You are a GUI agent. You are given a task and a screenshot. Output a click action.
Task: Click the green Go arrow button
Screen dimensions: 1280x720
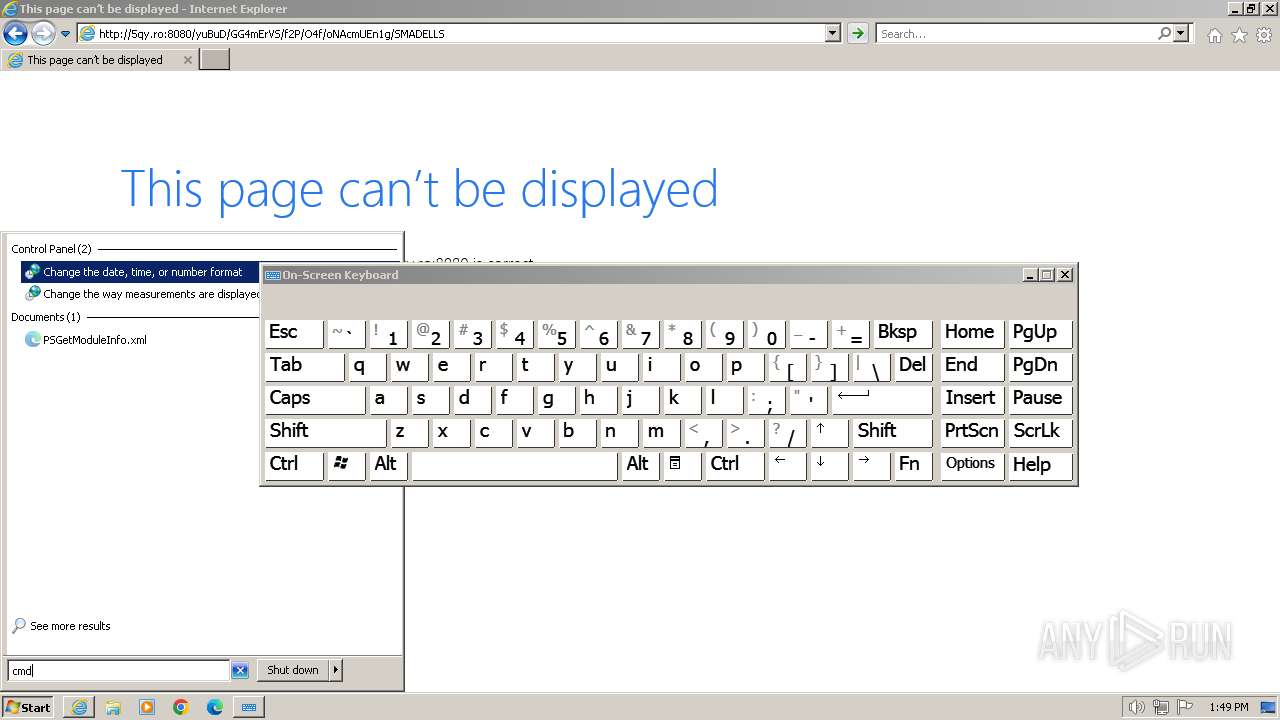(x=857, y=33)
